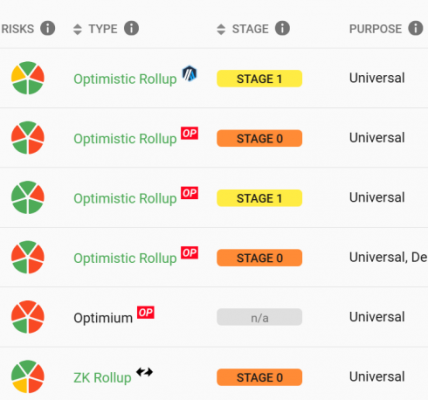Click the STAGE 0 badge in ZK Rollup row
428x400 pixels.
(x=259, y=377)
